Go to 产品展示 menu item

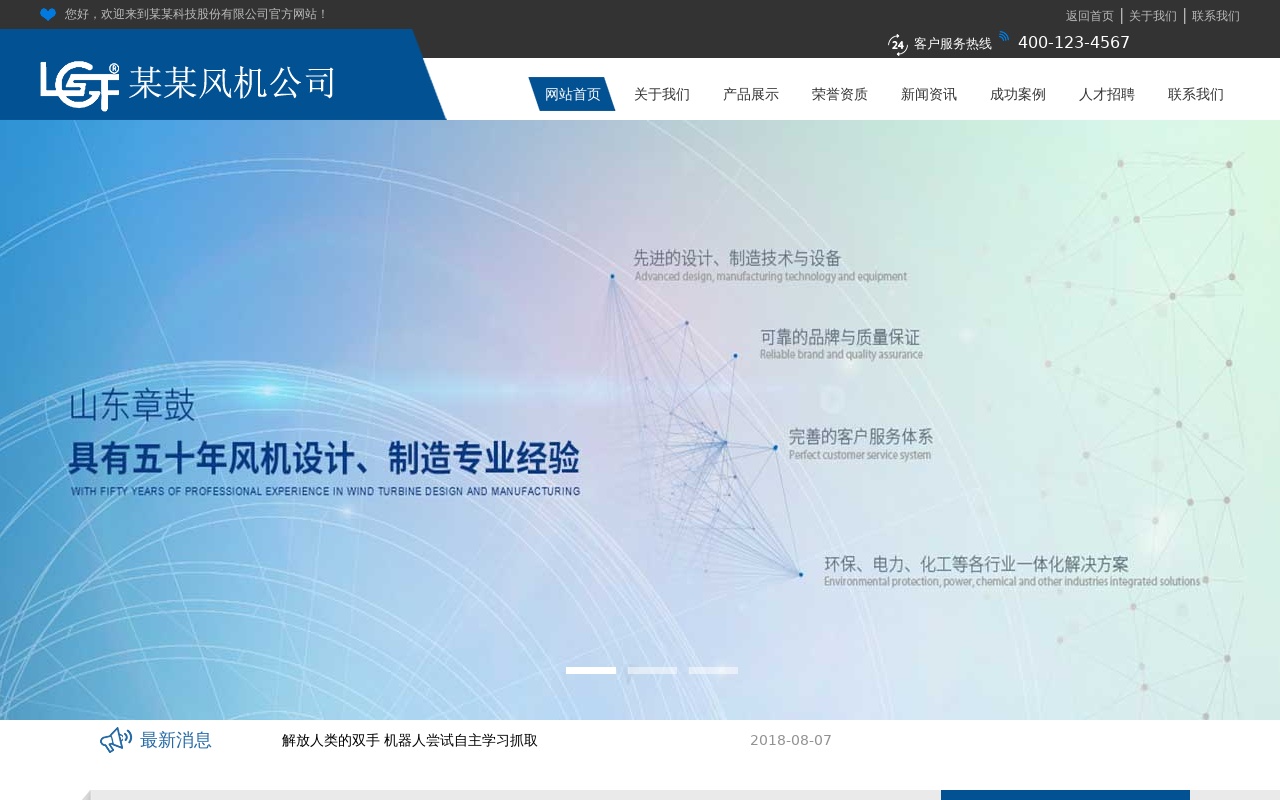tap(751, 94)
